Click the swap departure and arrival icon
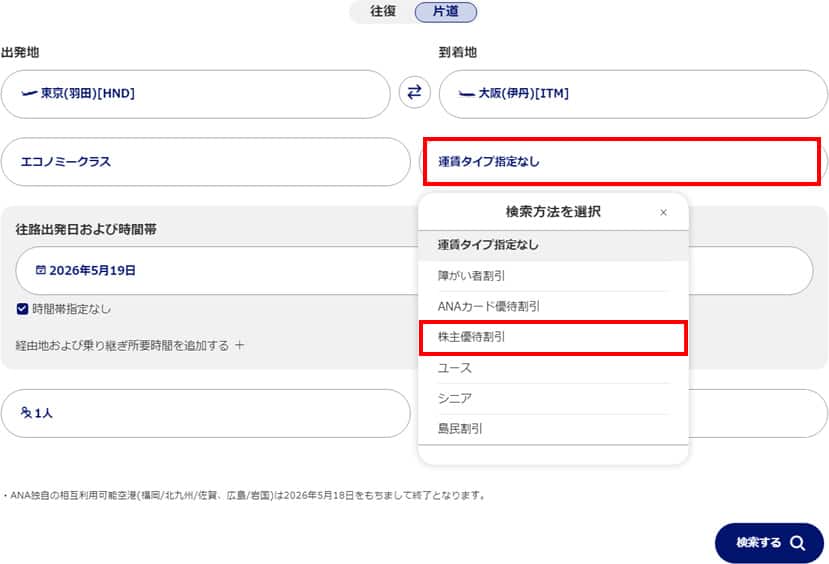829x564 pixels. point(414,93)
